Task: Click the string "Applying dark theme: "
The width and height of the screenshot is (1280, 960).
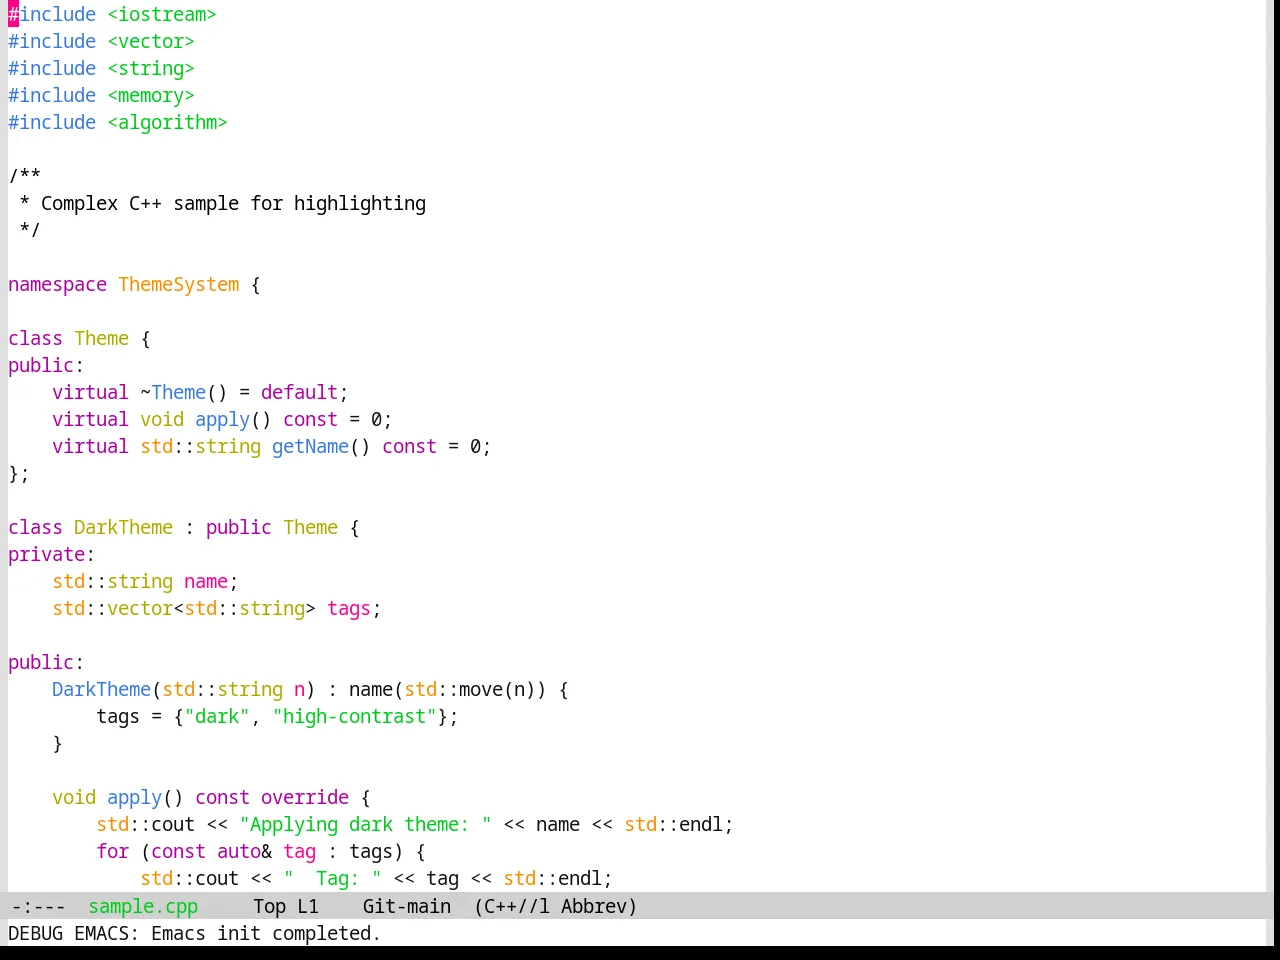Action: point(366,824)
